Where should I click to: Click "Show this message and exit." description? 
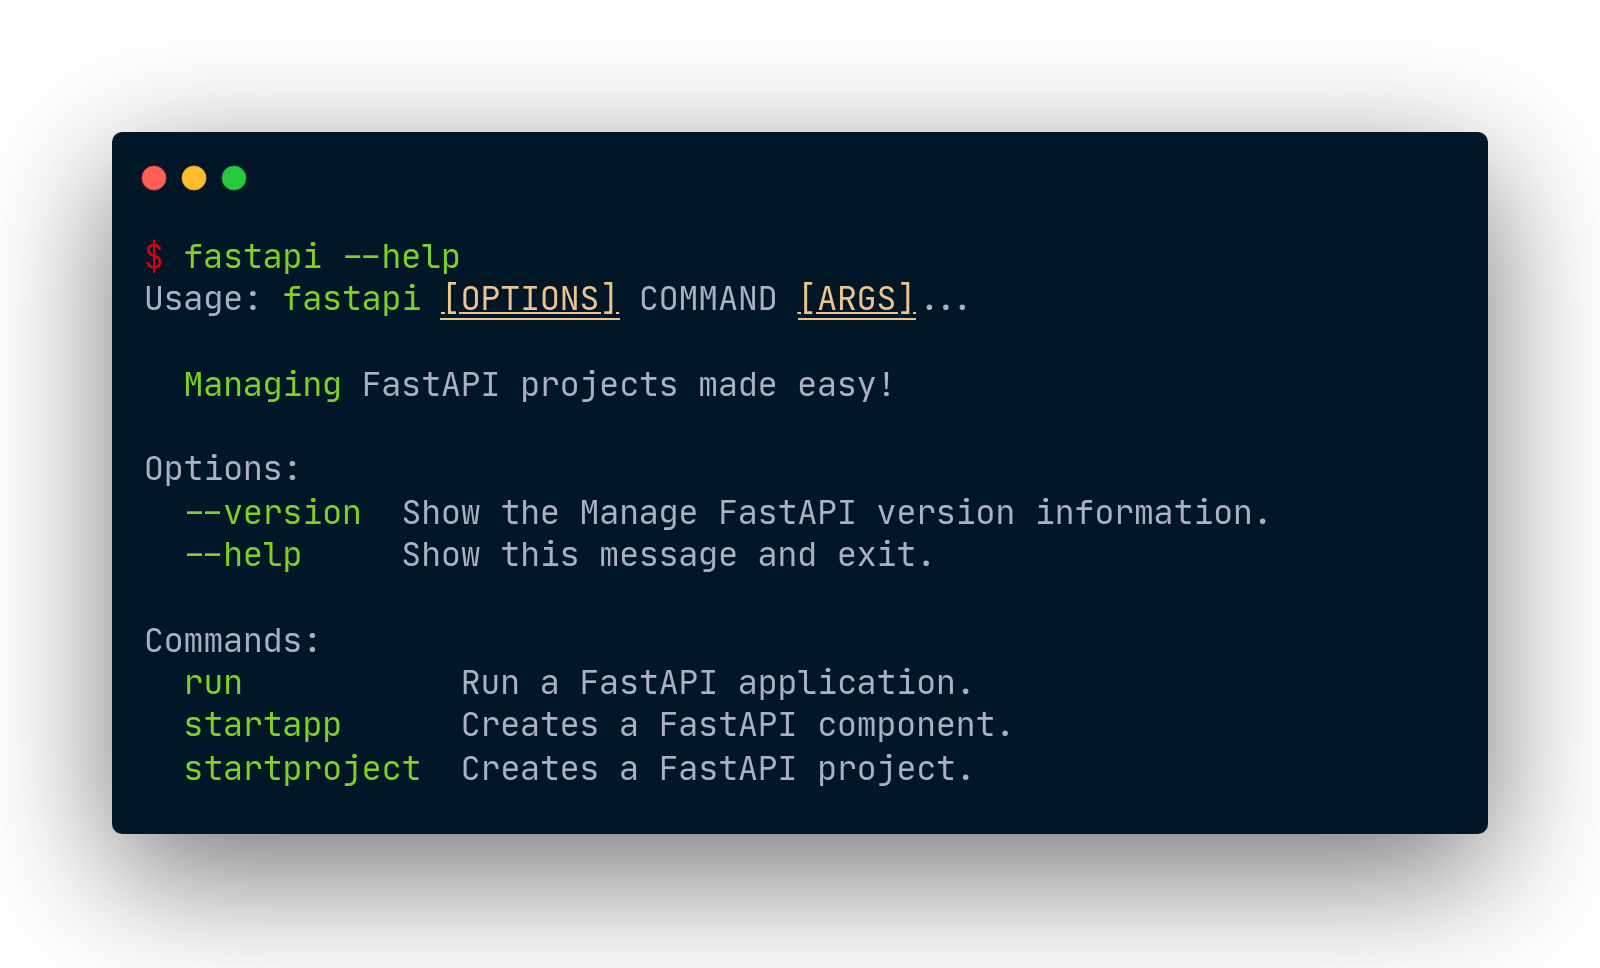coord(667,555)
